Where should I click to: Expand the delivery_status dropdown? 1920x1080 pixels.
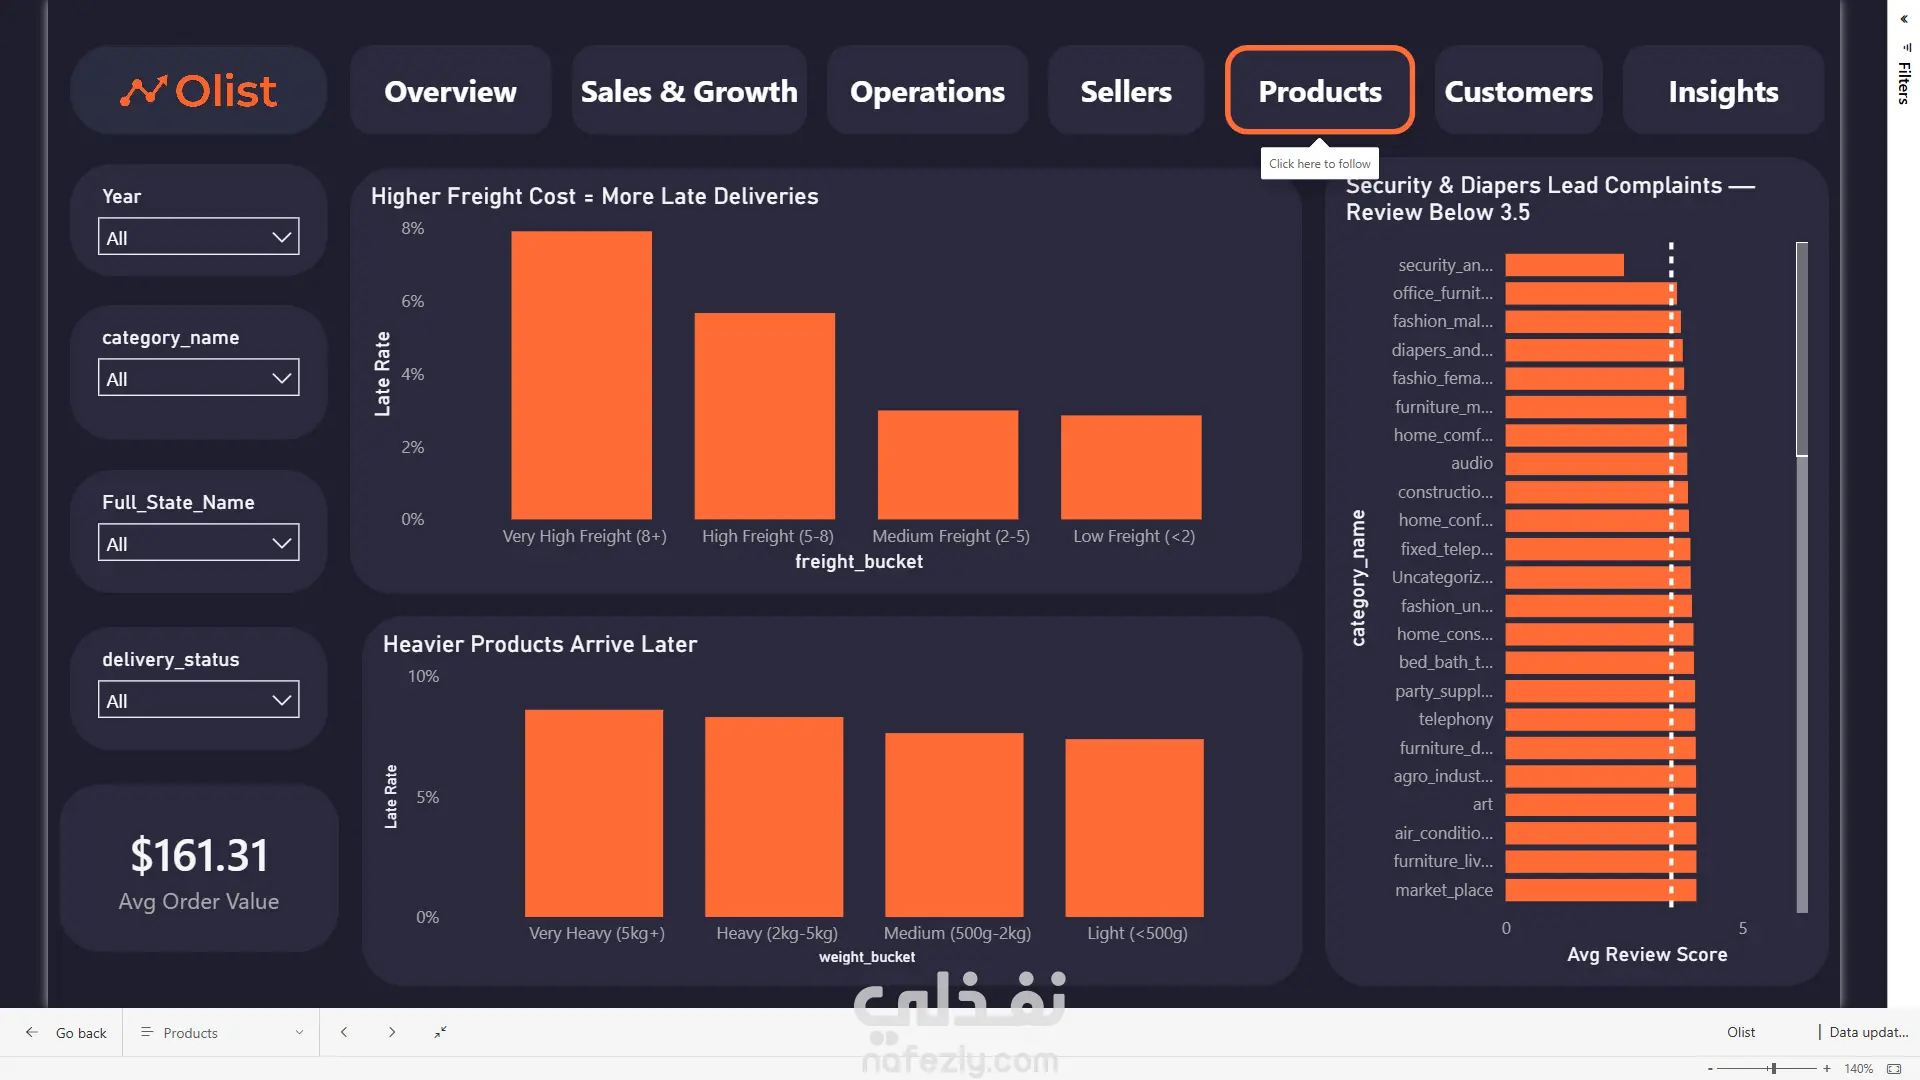coord(199,700)
